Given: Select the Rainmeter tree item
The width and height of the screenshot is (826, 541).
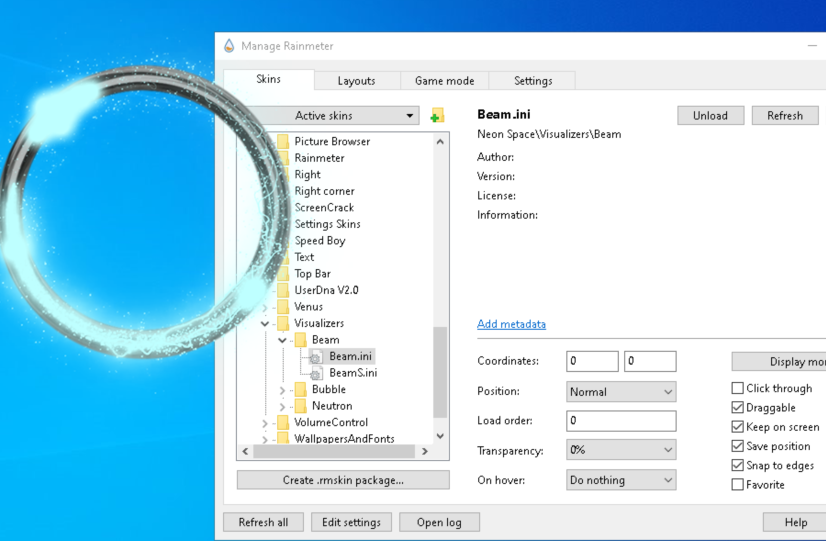Looking at the screenshot, I should (x=319, y=158).
